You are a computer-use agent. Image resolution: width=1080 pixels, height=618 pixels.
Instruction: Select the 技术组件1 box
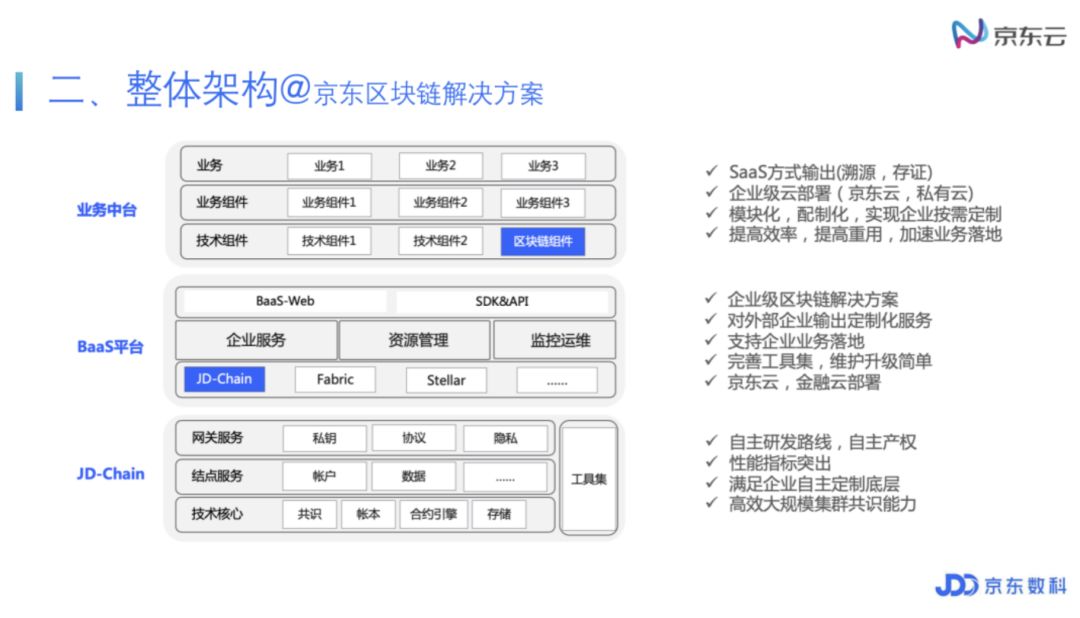pyautogui.click(x=329, y=241)
